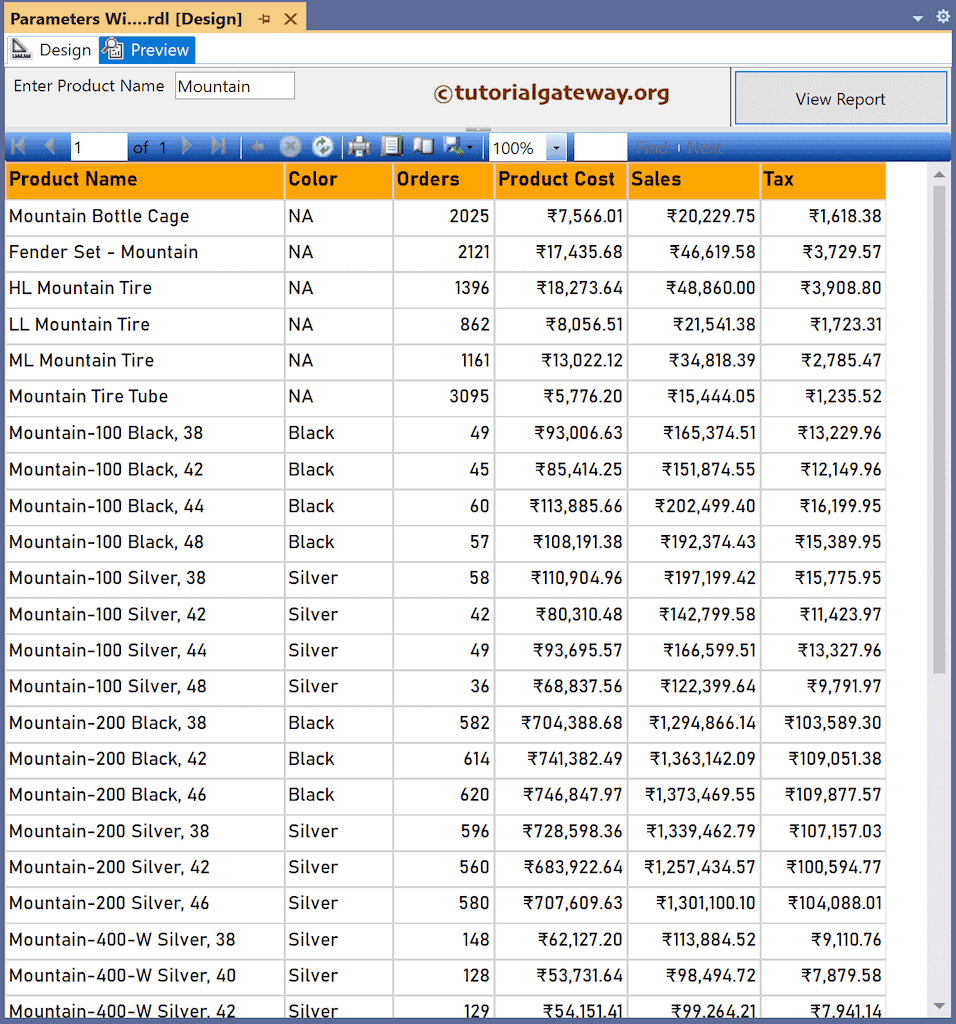Click the View Report button
The width and height of the screenshot is (956, 1024).
[840, 100]
